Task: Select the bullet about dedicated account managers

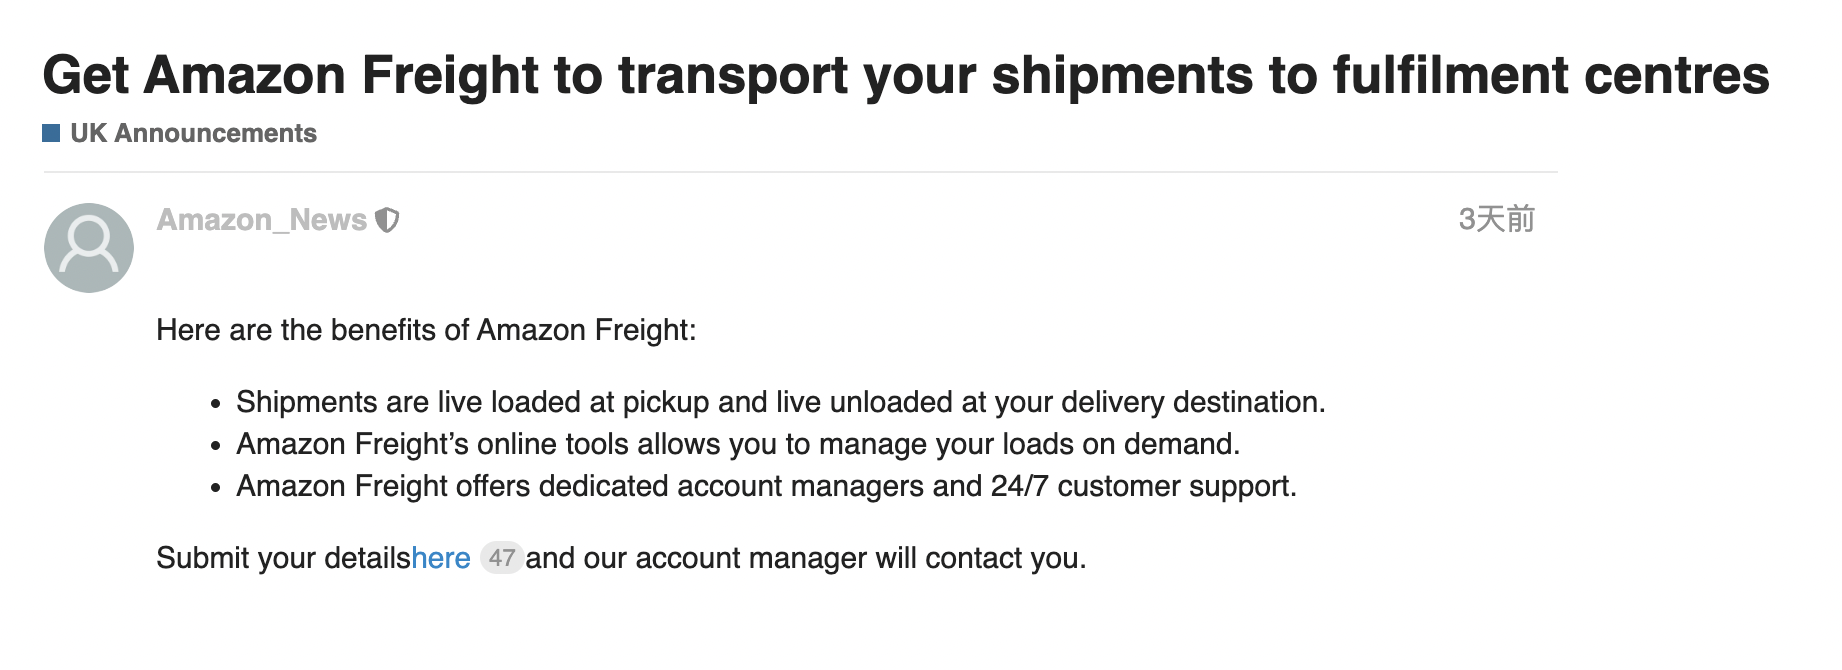Action: tap(766, 486)
